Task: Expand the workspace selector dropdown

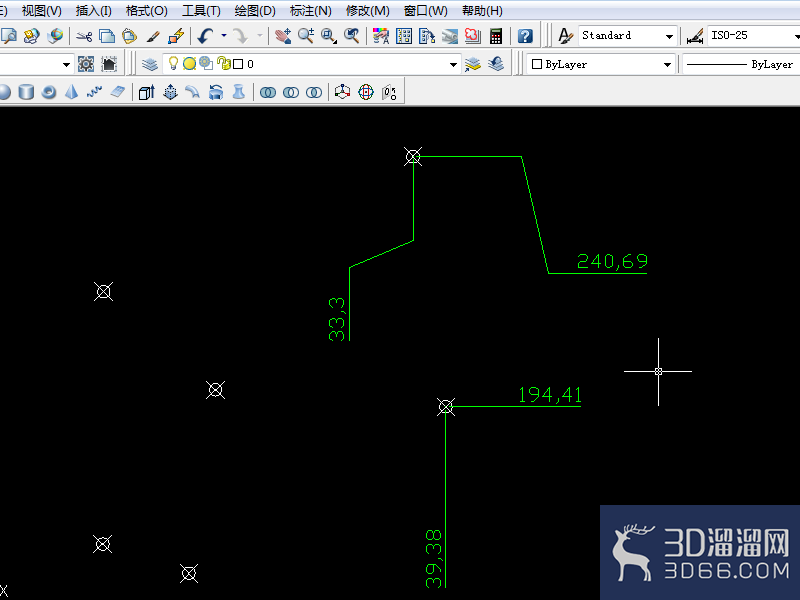Action: point(66,64)
